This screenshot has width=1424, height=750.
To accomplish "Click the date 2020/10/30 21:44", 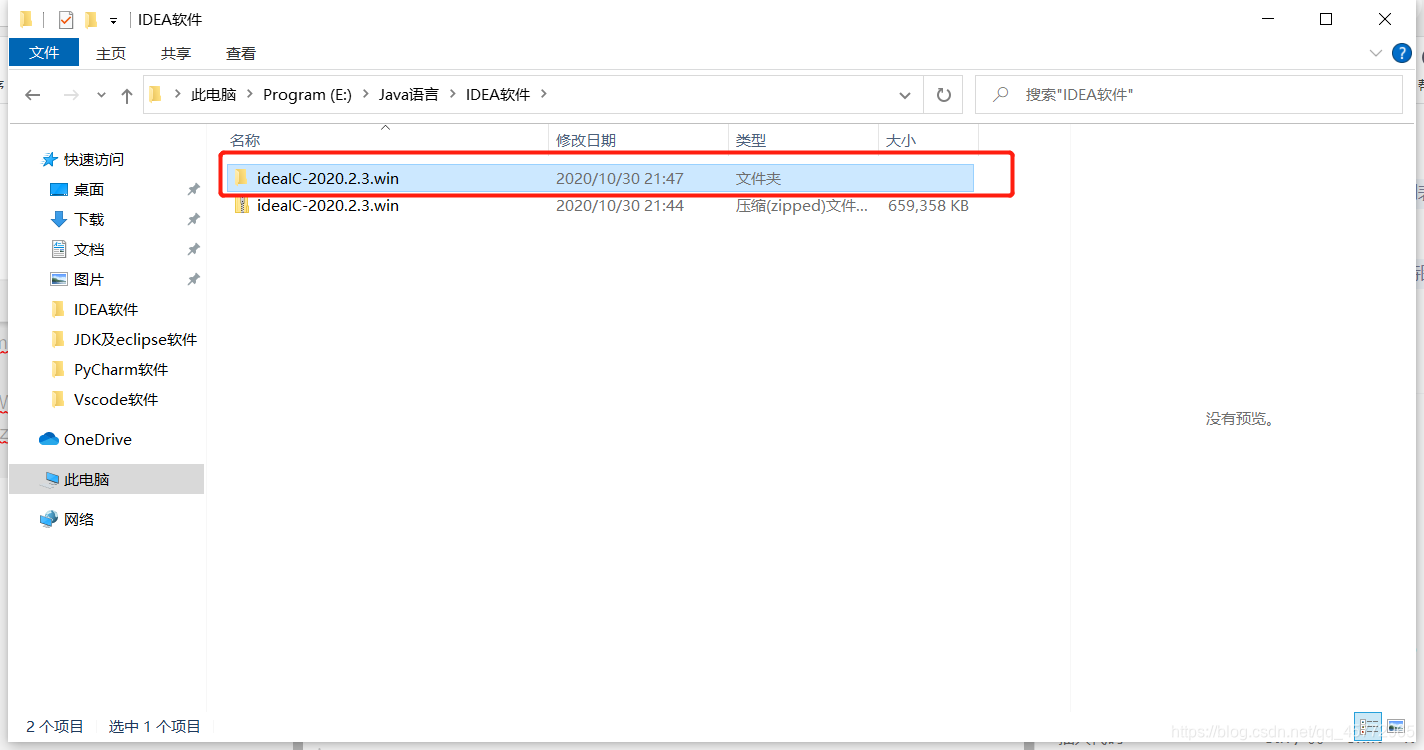I will click(620, 206).
